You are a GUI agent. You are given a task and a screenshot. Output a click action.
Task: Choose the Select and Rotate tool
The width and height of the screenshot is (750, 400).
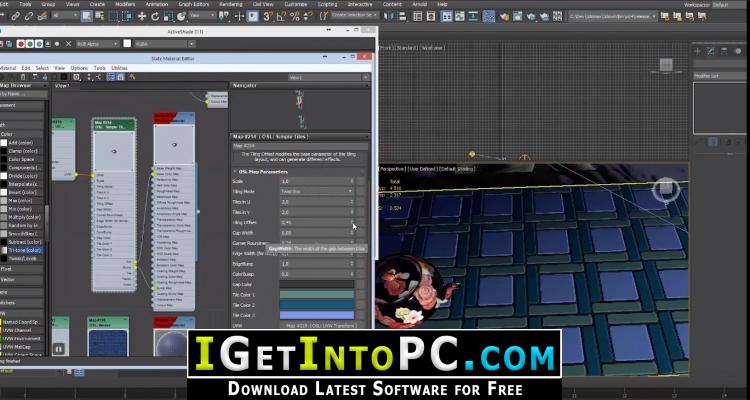155,16
